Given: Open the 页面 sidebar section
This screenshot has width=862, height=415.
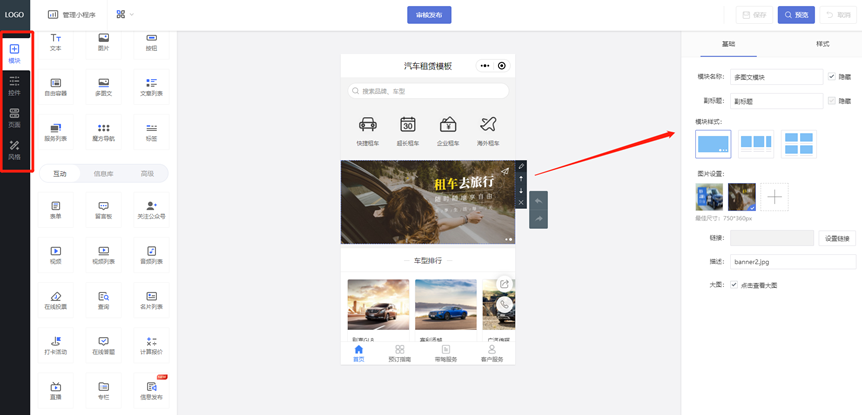Looking at the screenshot, I should [x=15, y=118].
